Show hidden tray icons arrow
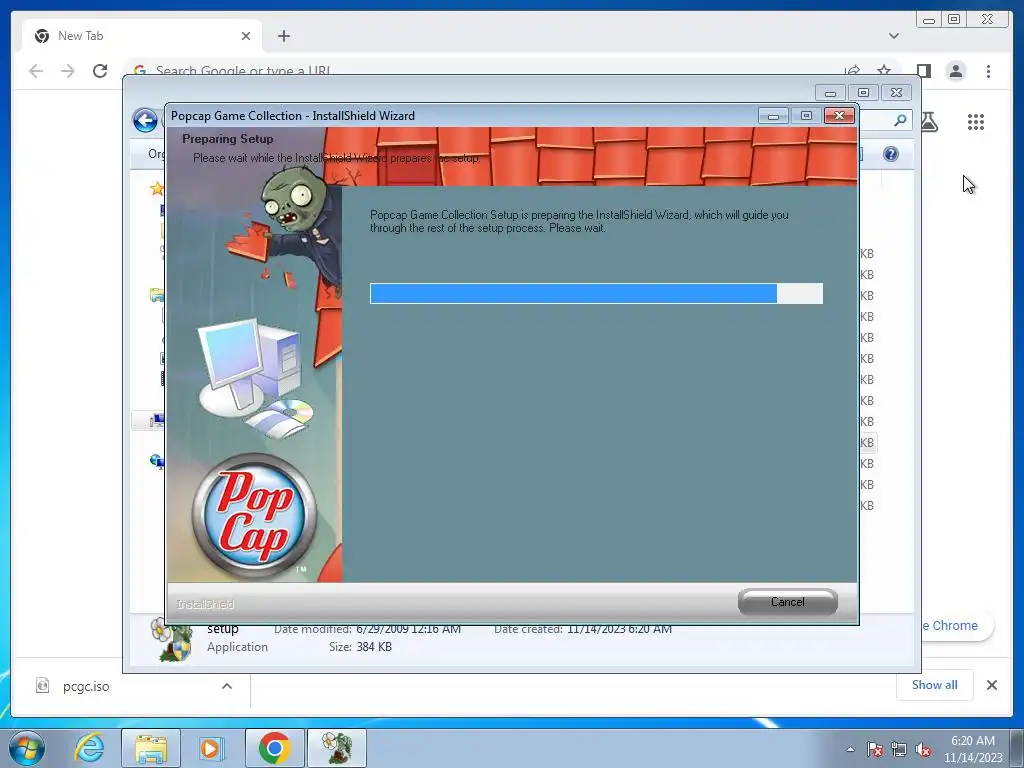 click(850, 749)
